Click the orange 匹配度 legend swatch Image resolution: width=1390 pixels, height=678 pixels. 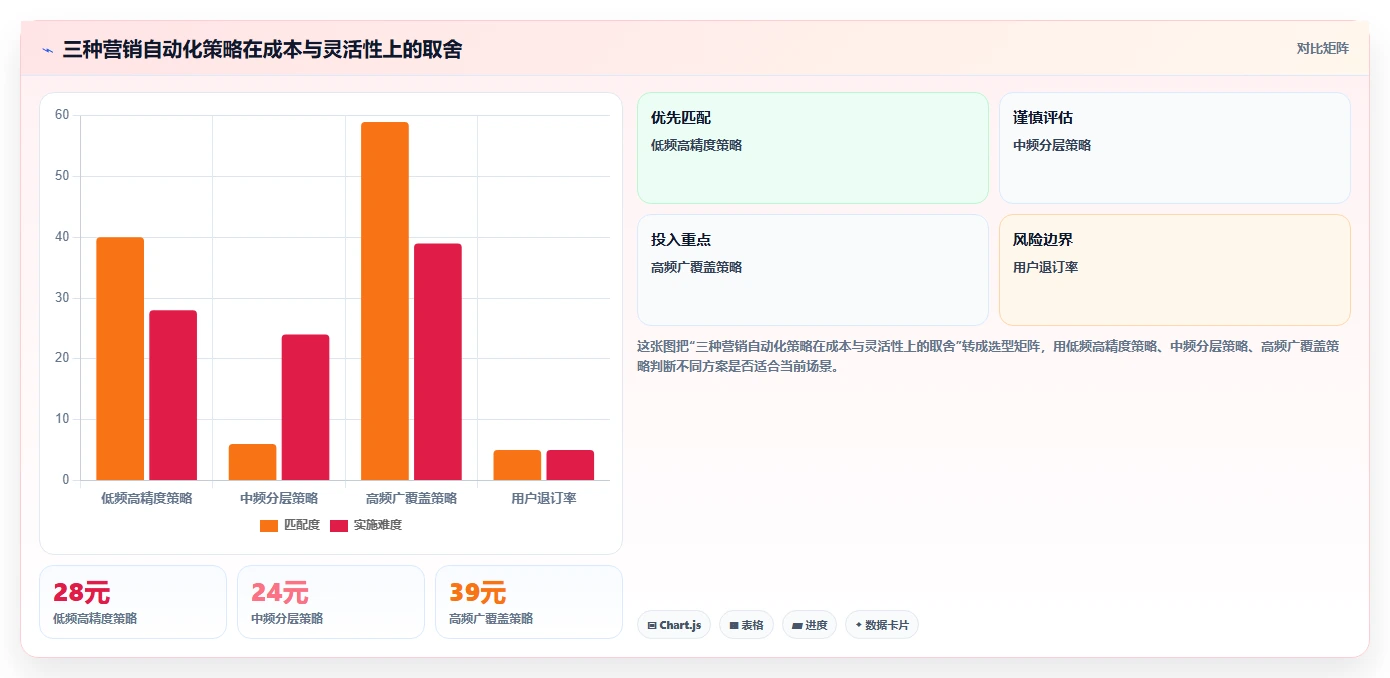[269, 525]
